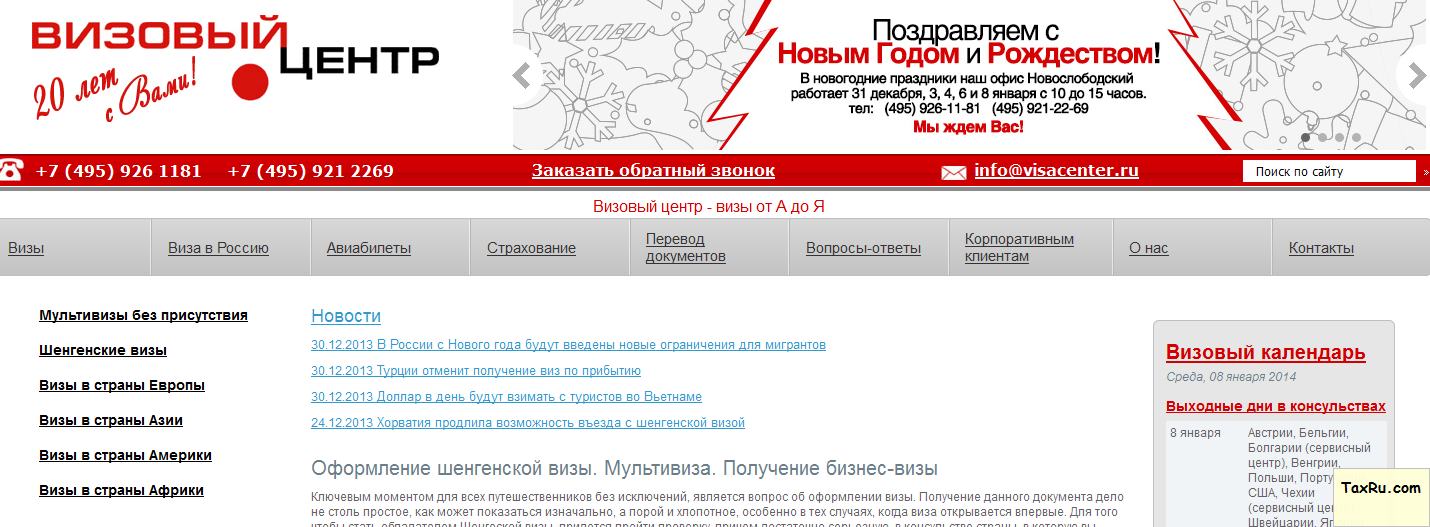Image resolution: width=1430 pixels, height=527 pixels.
Task: Advance to next banner slide arrow
Action: pos(1416,75)
